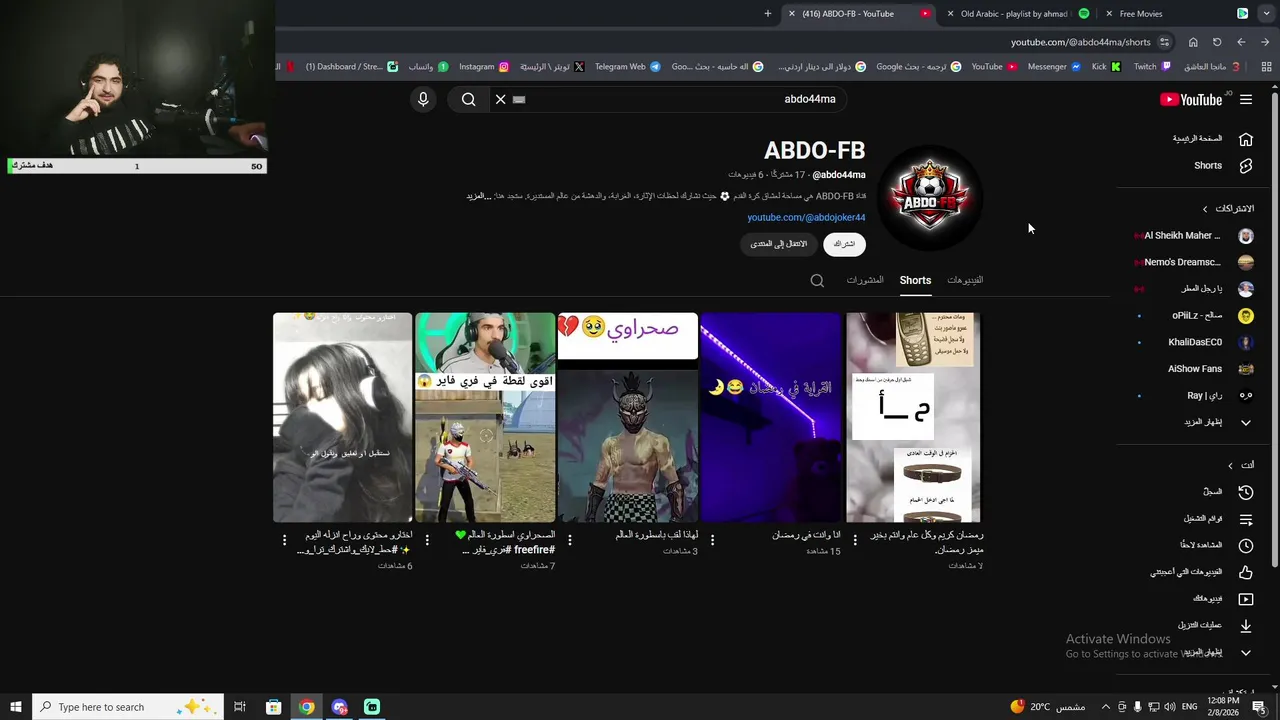Screen dimensions: 1280x720
Task: Open the oPiiLz subscription channel
Action: click(1197, 316)
